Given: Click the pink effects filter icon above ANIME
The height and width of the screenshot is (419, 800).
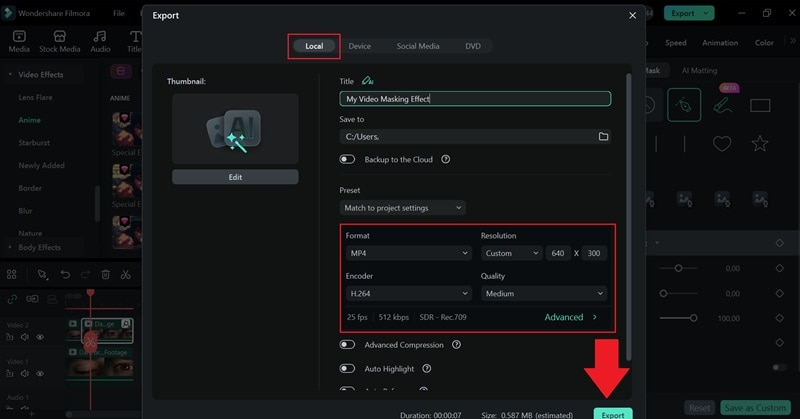Looking at the screenshot, I should click(x=121, y=71).
